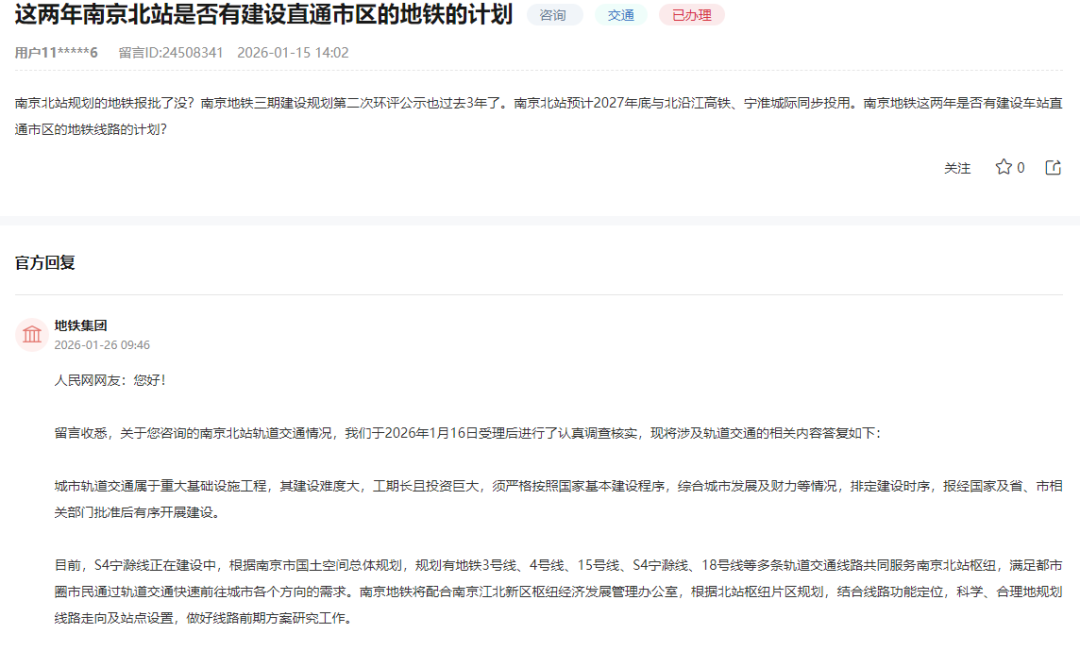Click the red 已办理 status tag

691,15
